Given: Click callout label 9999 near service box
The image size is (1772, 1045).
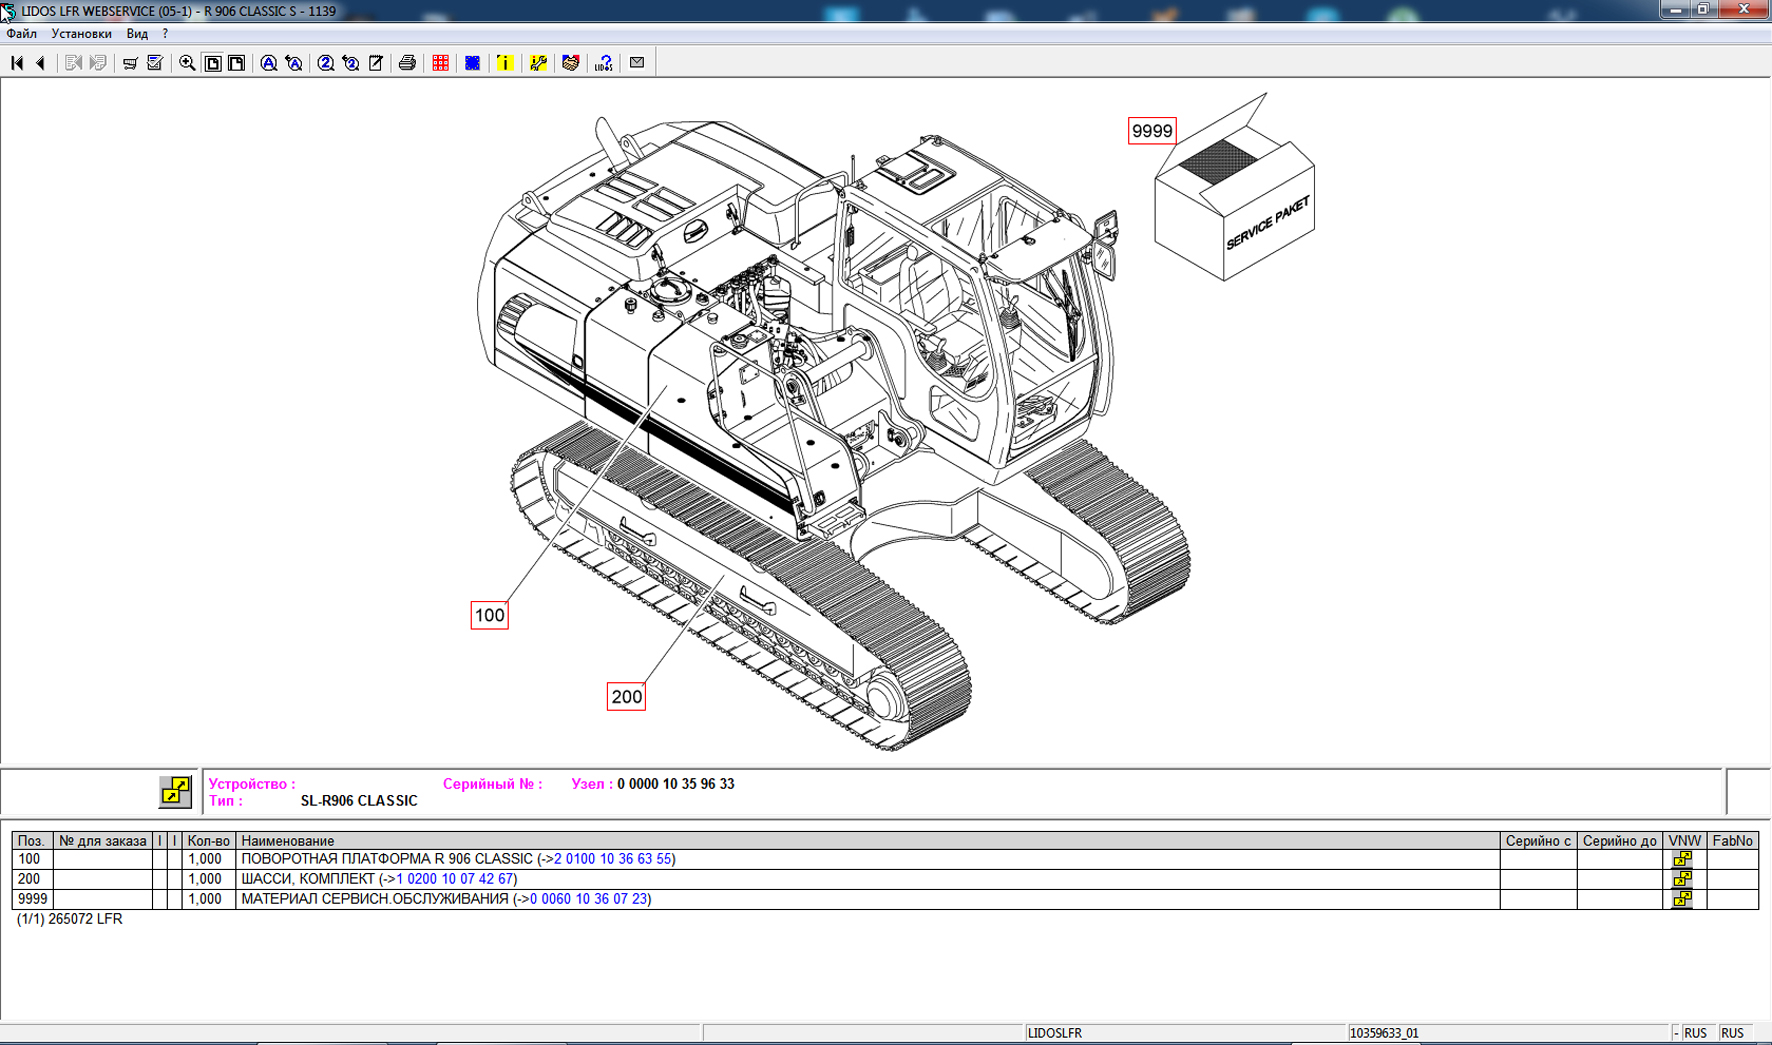Looking at the screenshot, I should 1151,131.
